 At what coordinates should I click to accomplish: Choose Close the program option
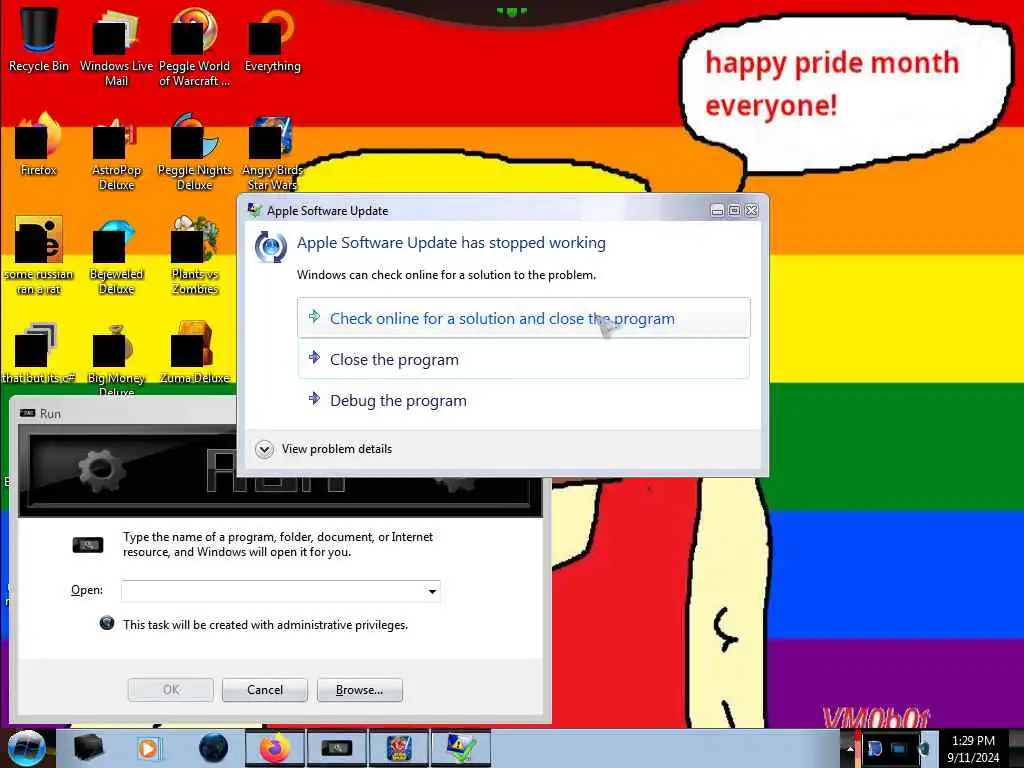click(524, 359)
